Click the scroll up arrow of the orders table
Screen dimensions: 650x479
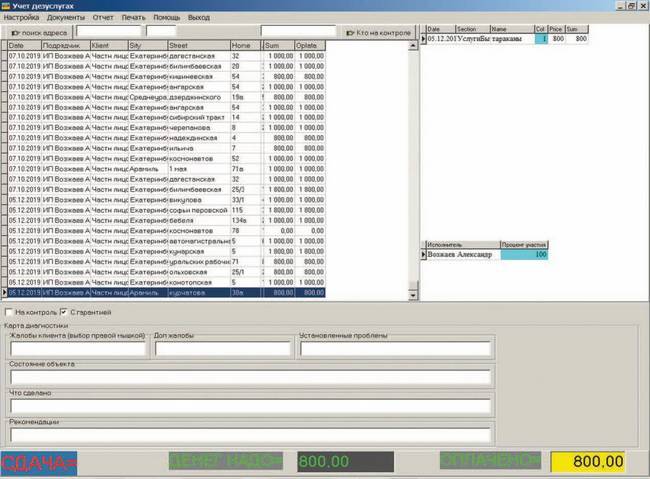click(412, 46)
